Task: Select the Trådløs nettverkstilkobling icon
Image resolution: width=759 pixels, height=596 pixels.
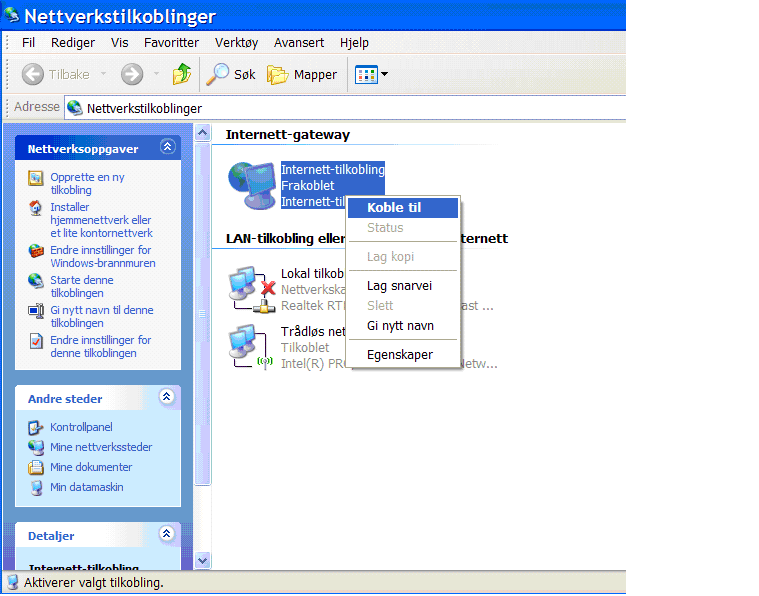Action: pos(251,347)
